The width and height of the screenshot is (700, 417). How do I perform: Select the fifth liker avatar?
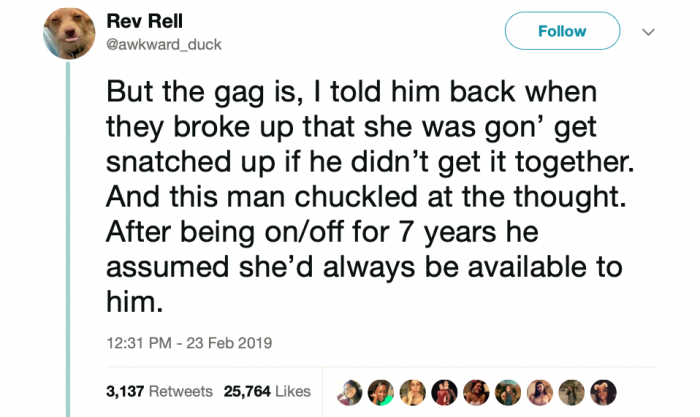[x=476, y=392]
